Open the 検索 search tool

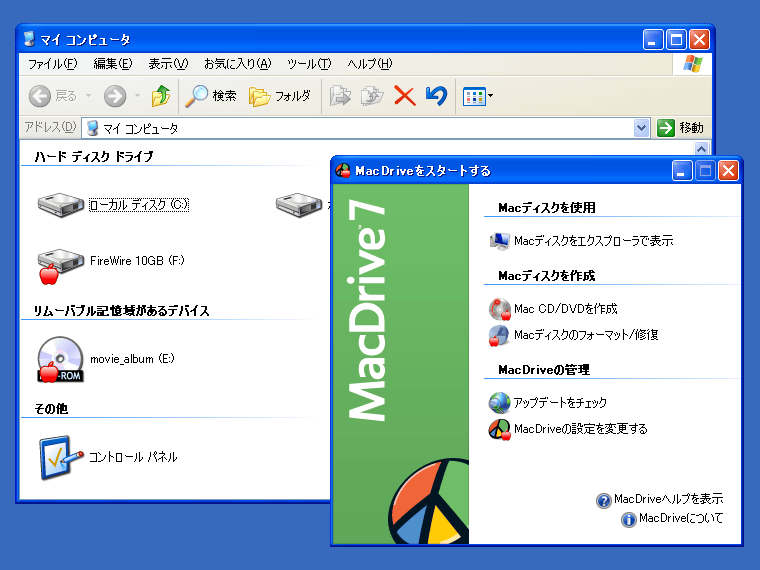(x=211, y=96)
